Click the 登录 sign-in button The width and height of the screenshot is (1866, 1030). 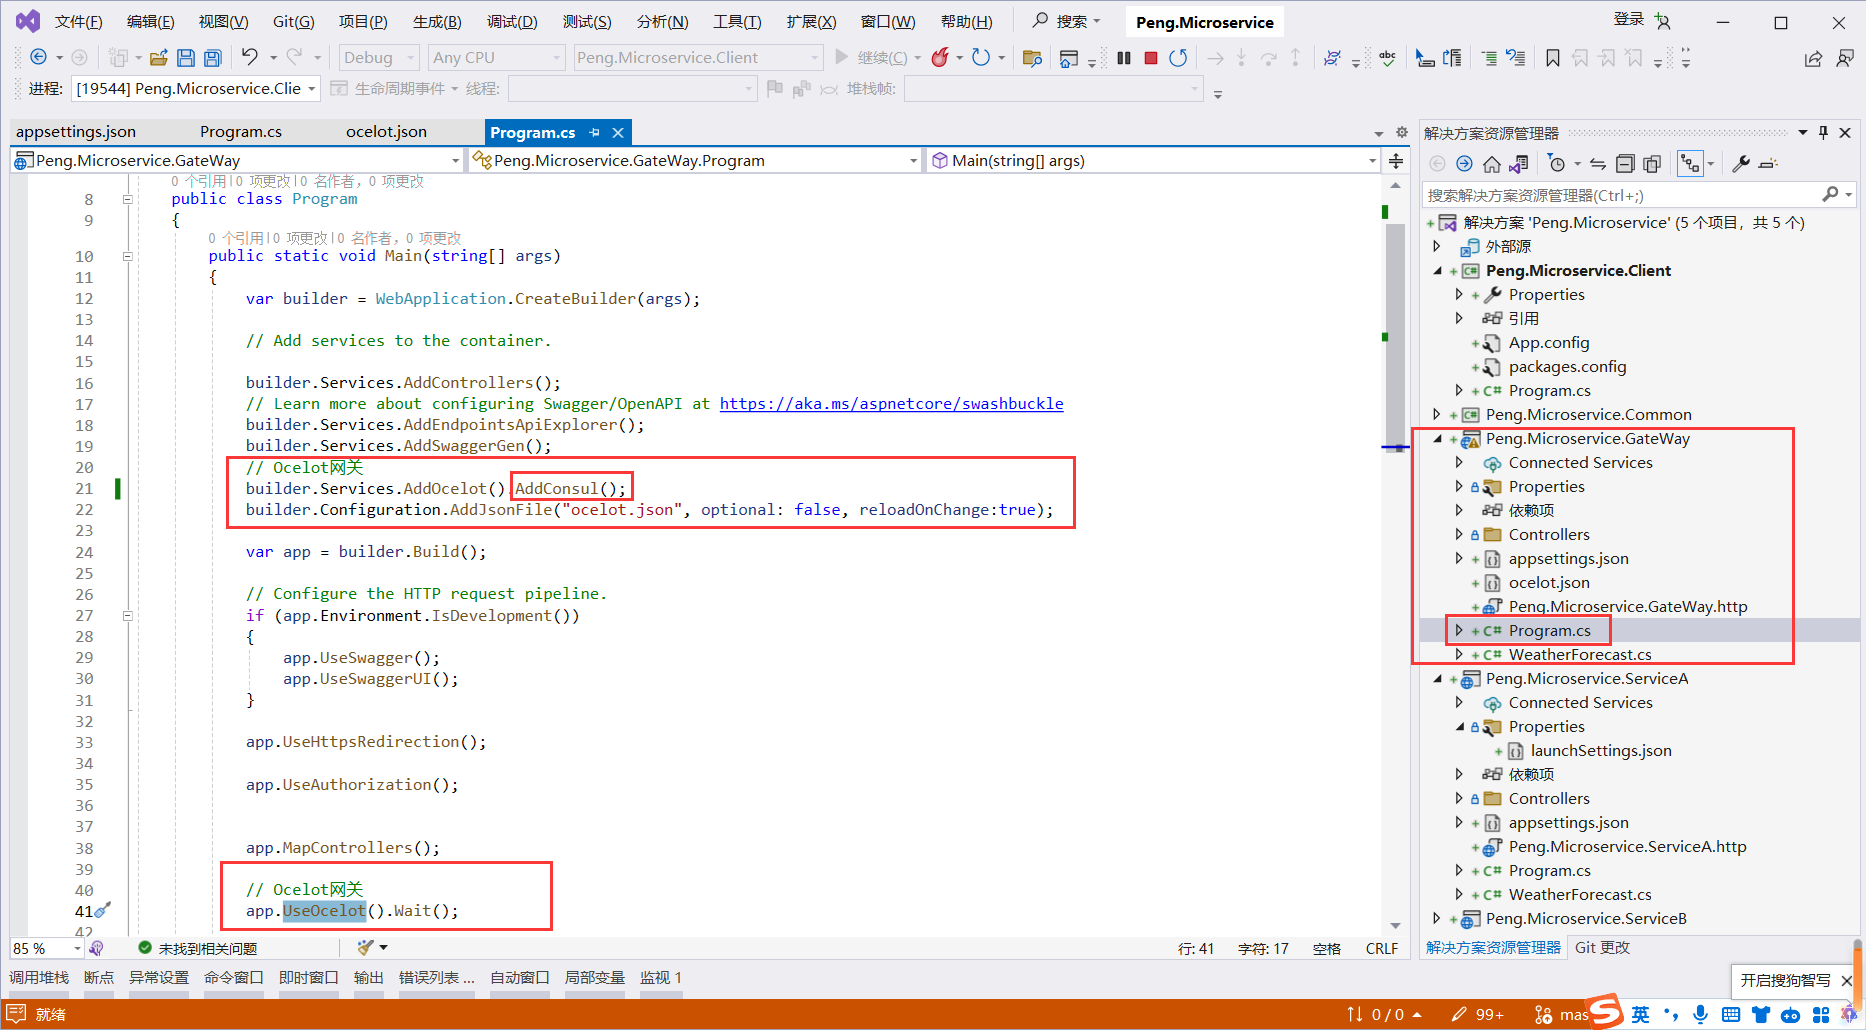(x=1628, y=20)
